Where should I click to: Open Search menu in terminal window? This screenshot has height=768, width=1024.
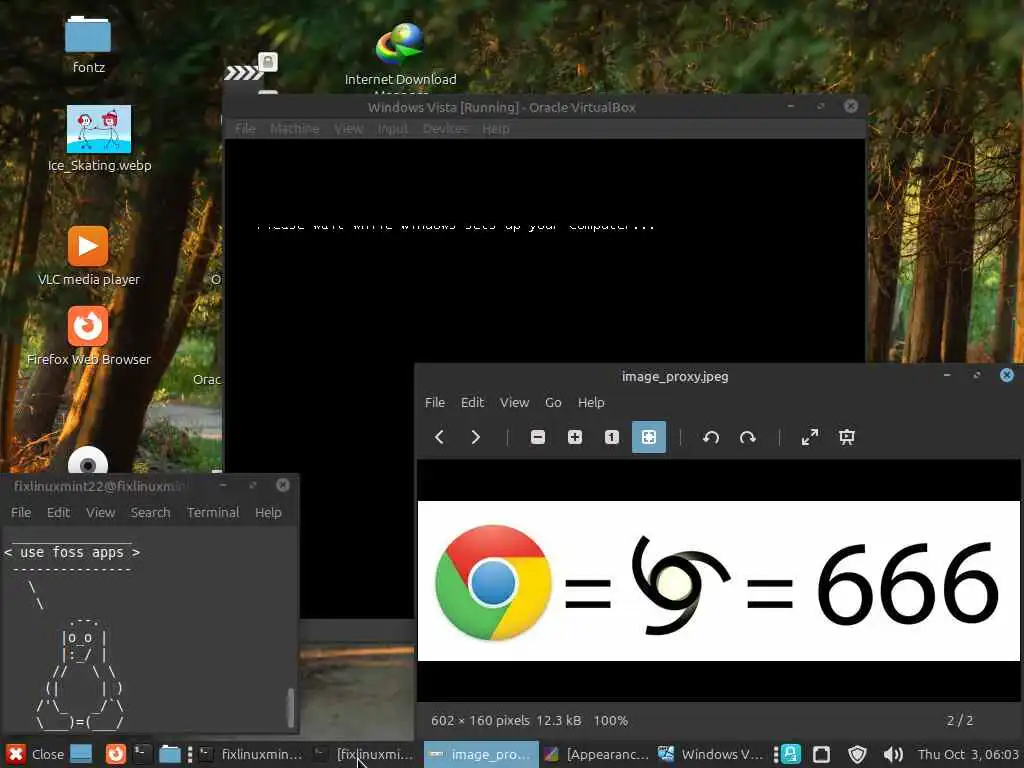150,513
